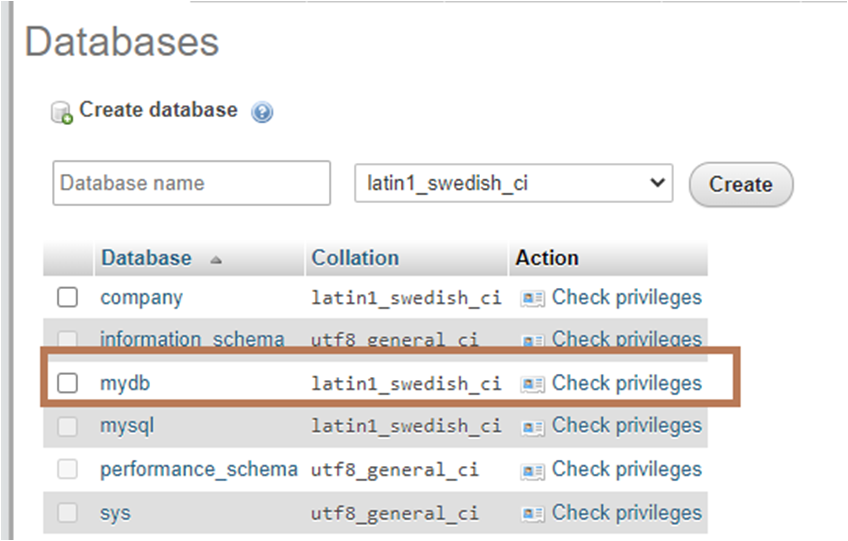848x541 pixels.
Task: Tick the mydb database checkbox
Action: [68, 383]
